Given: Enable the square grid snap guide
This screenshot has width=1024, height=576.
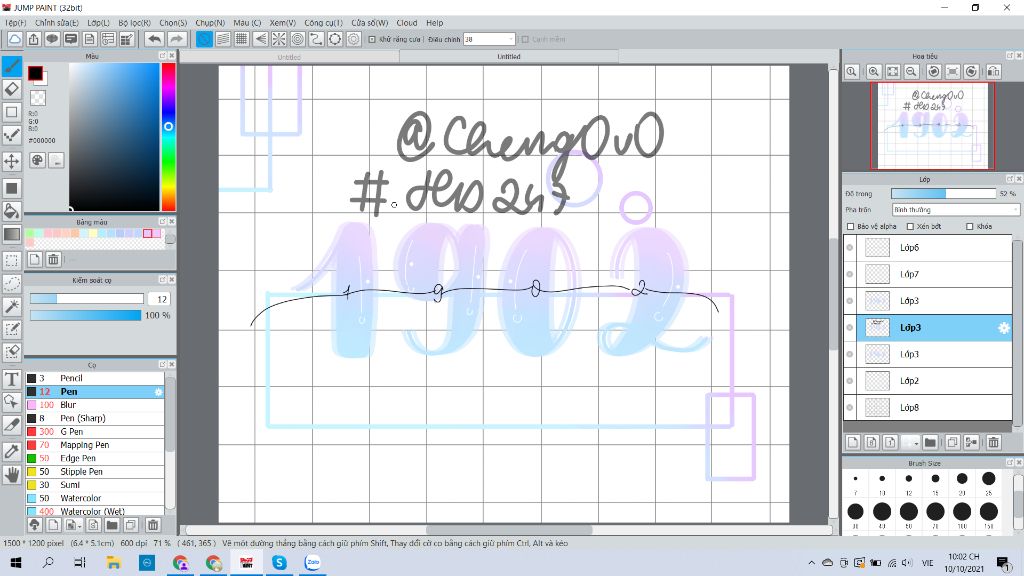Looking at the screenshot, I should tap(242, 39).
